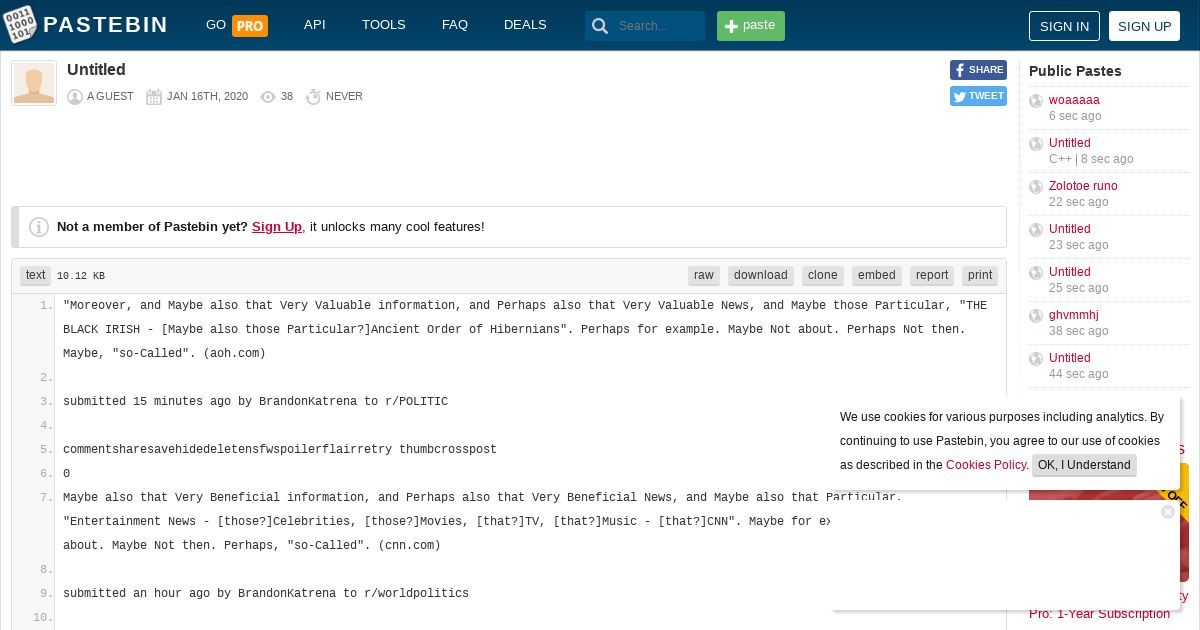View the raw paste
The width and height of the screenshot is (1200, 630).
(704, 276)
